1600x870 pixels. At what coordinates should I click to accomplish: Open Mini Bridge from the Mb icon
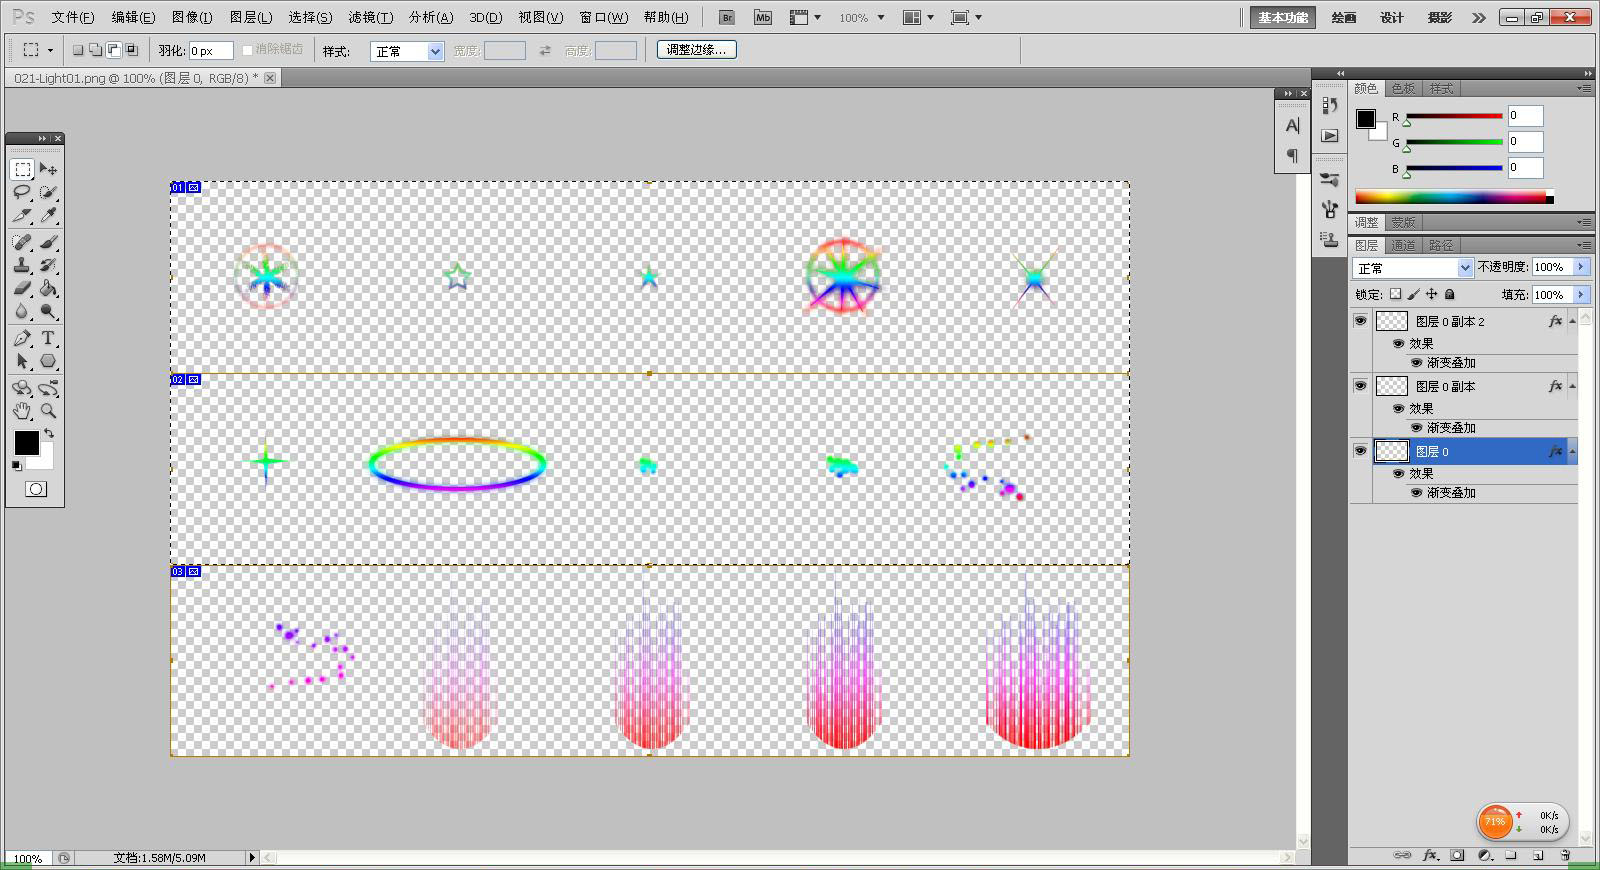tap(763, 17)
